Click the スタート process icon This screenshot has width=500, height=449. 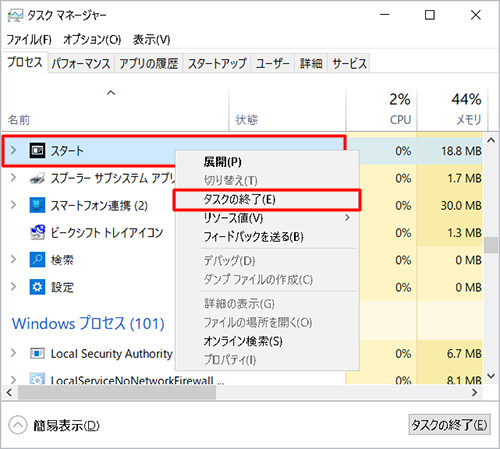click(37, 151)
